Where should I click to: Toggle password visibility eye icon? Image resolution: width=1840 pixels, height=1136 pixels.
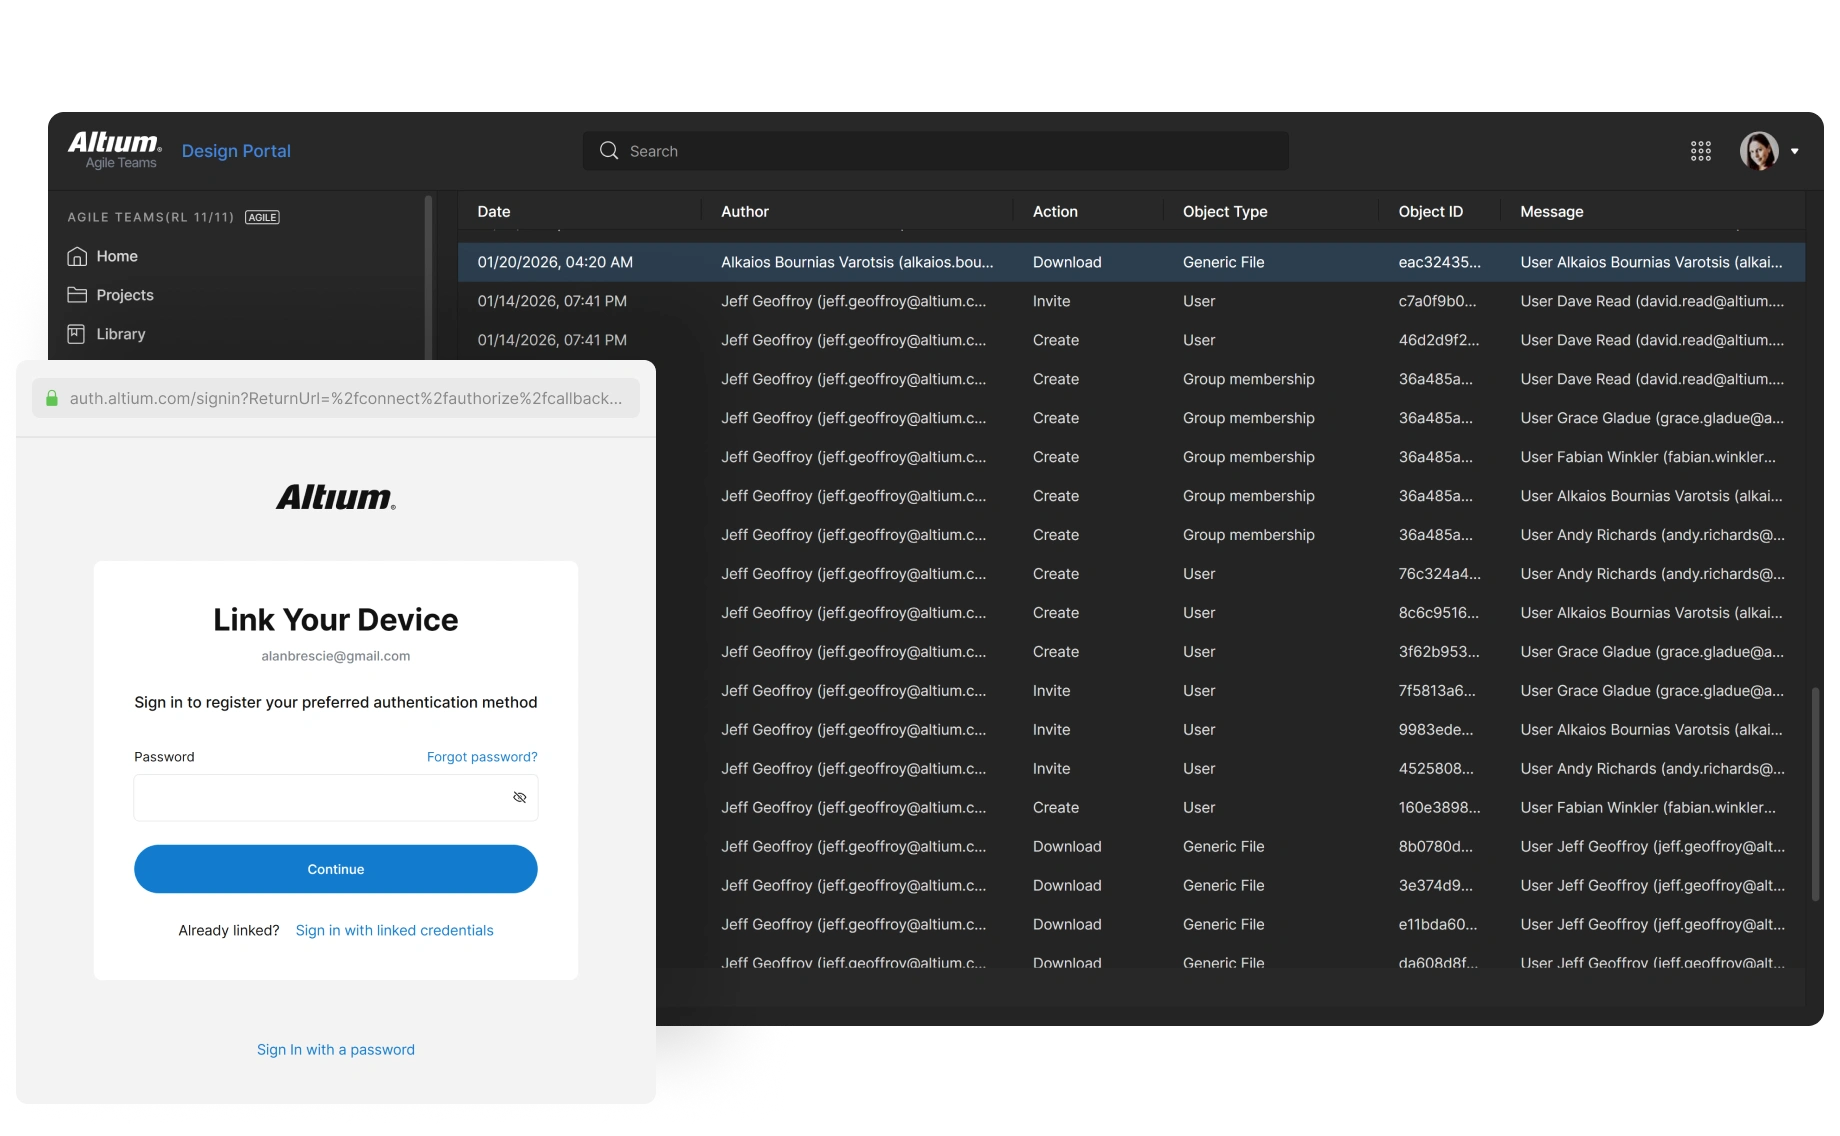[x=519, y=797]
